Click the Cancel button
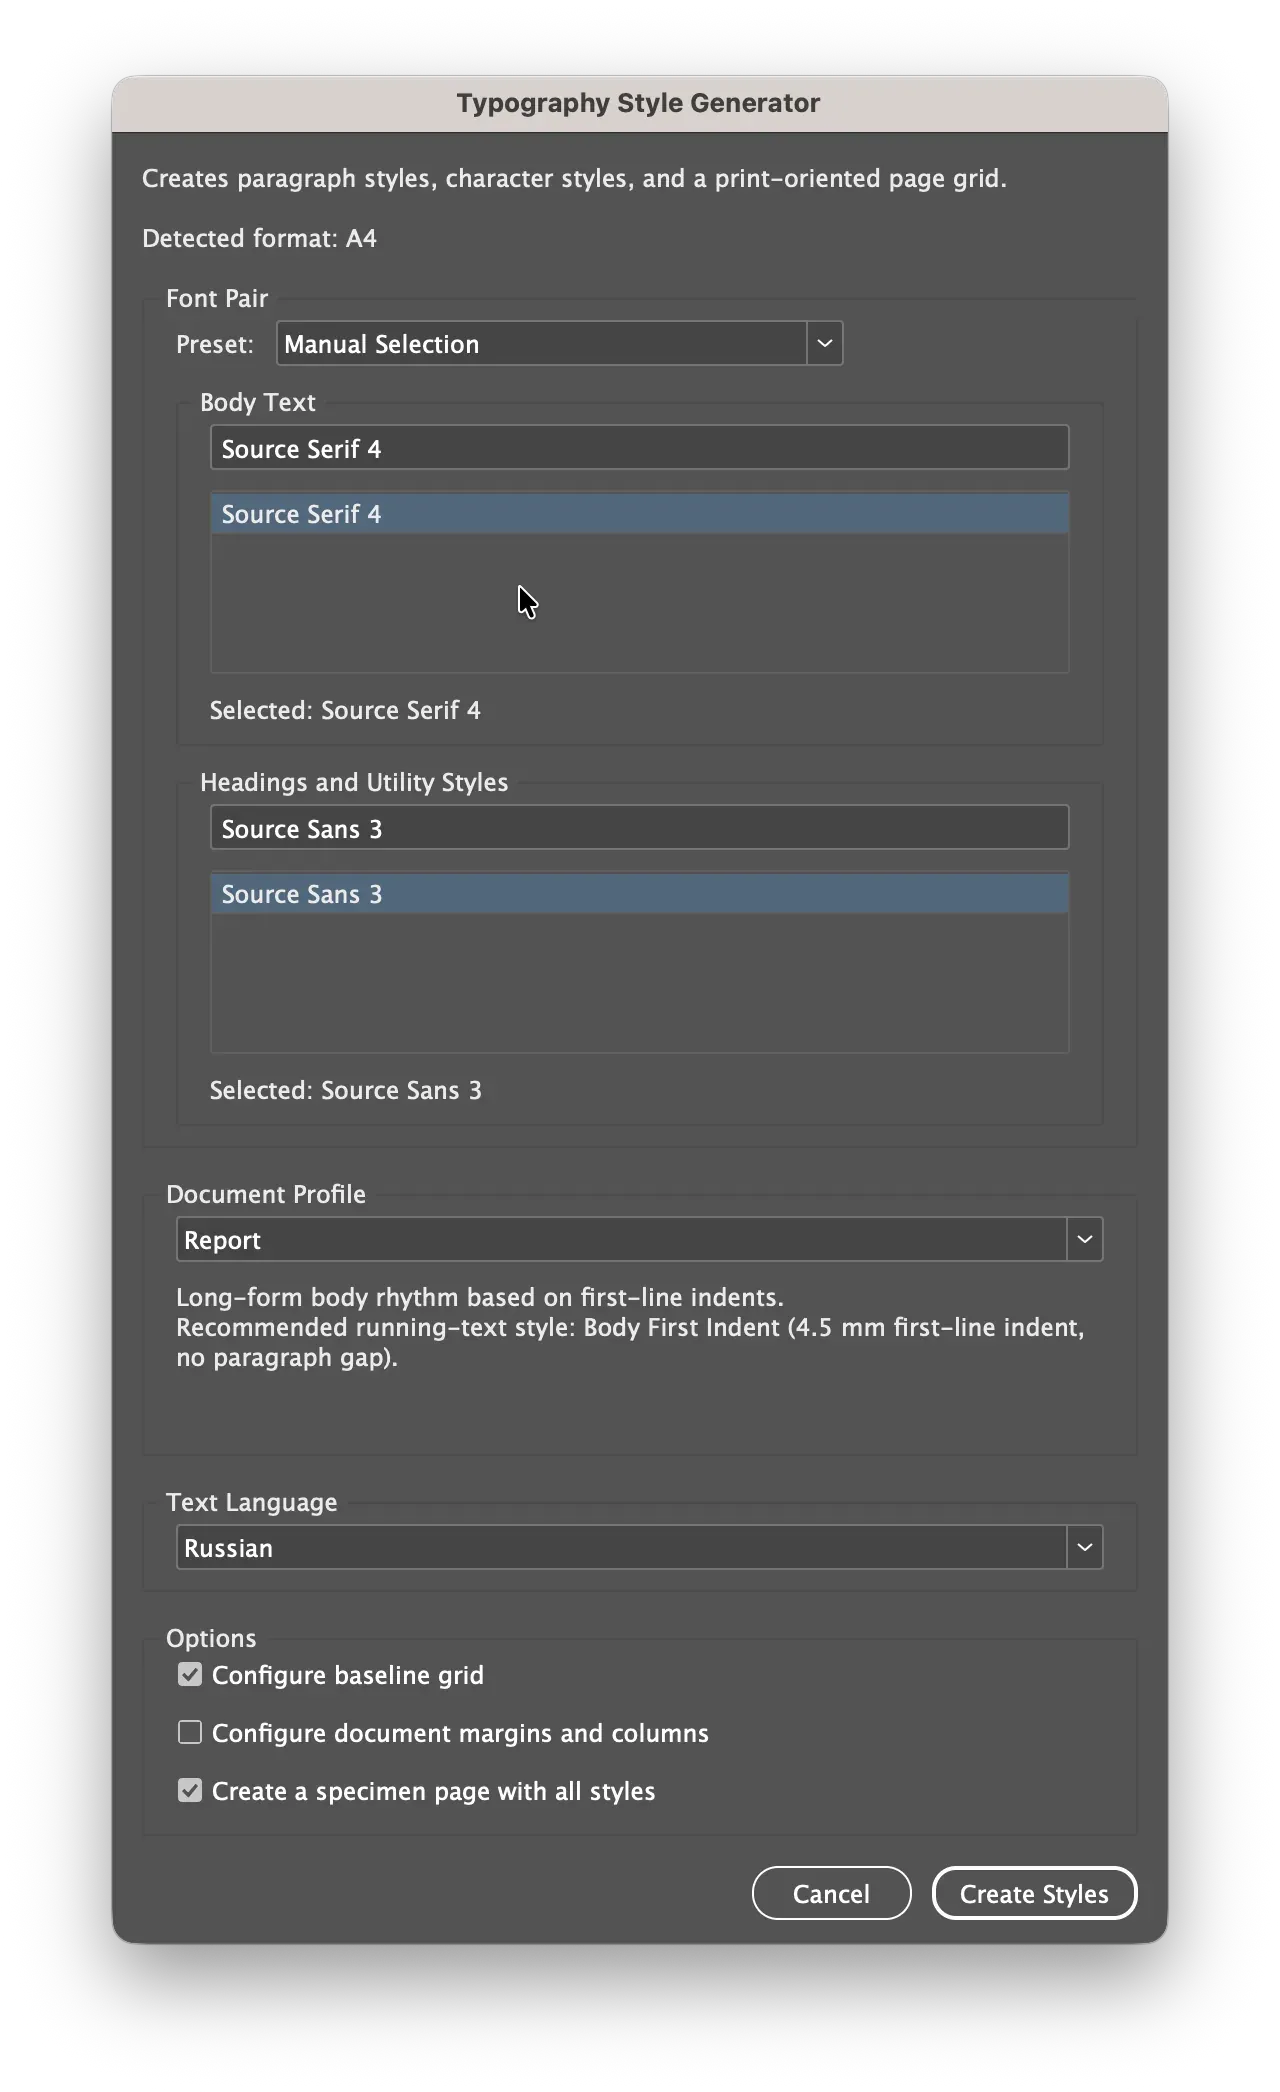 coord(831,1894)
